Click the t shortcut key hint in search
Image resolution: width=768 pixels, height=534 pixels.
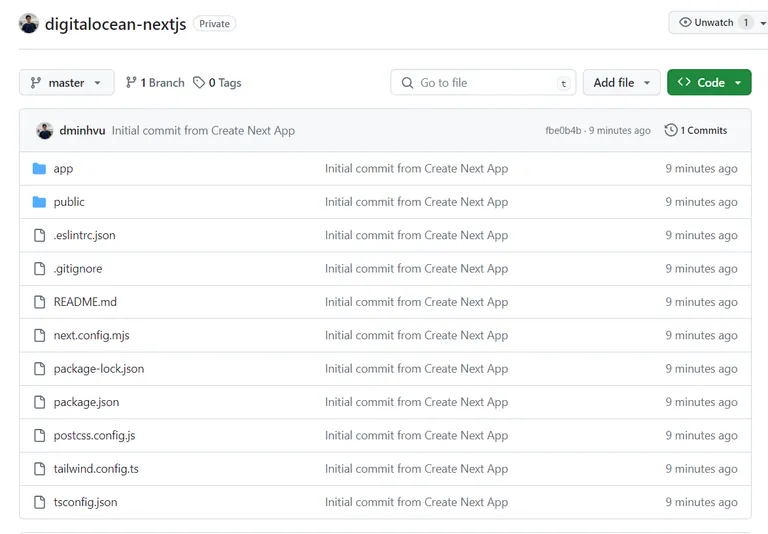coord(564,84)
